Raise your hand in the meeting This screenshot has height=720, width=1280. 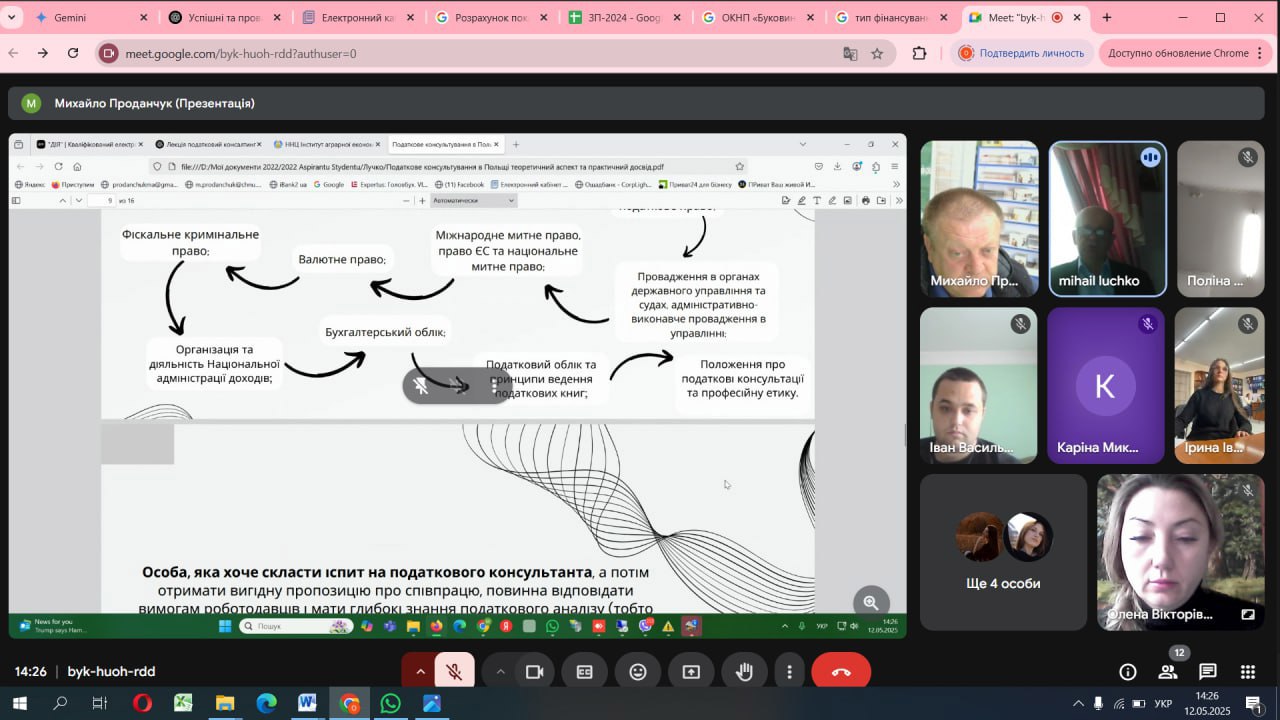[x=745, y=672]
